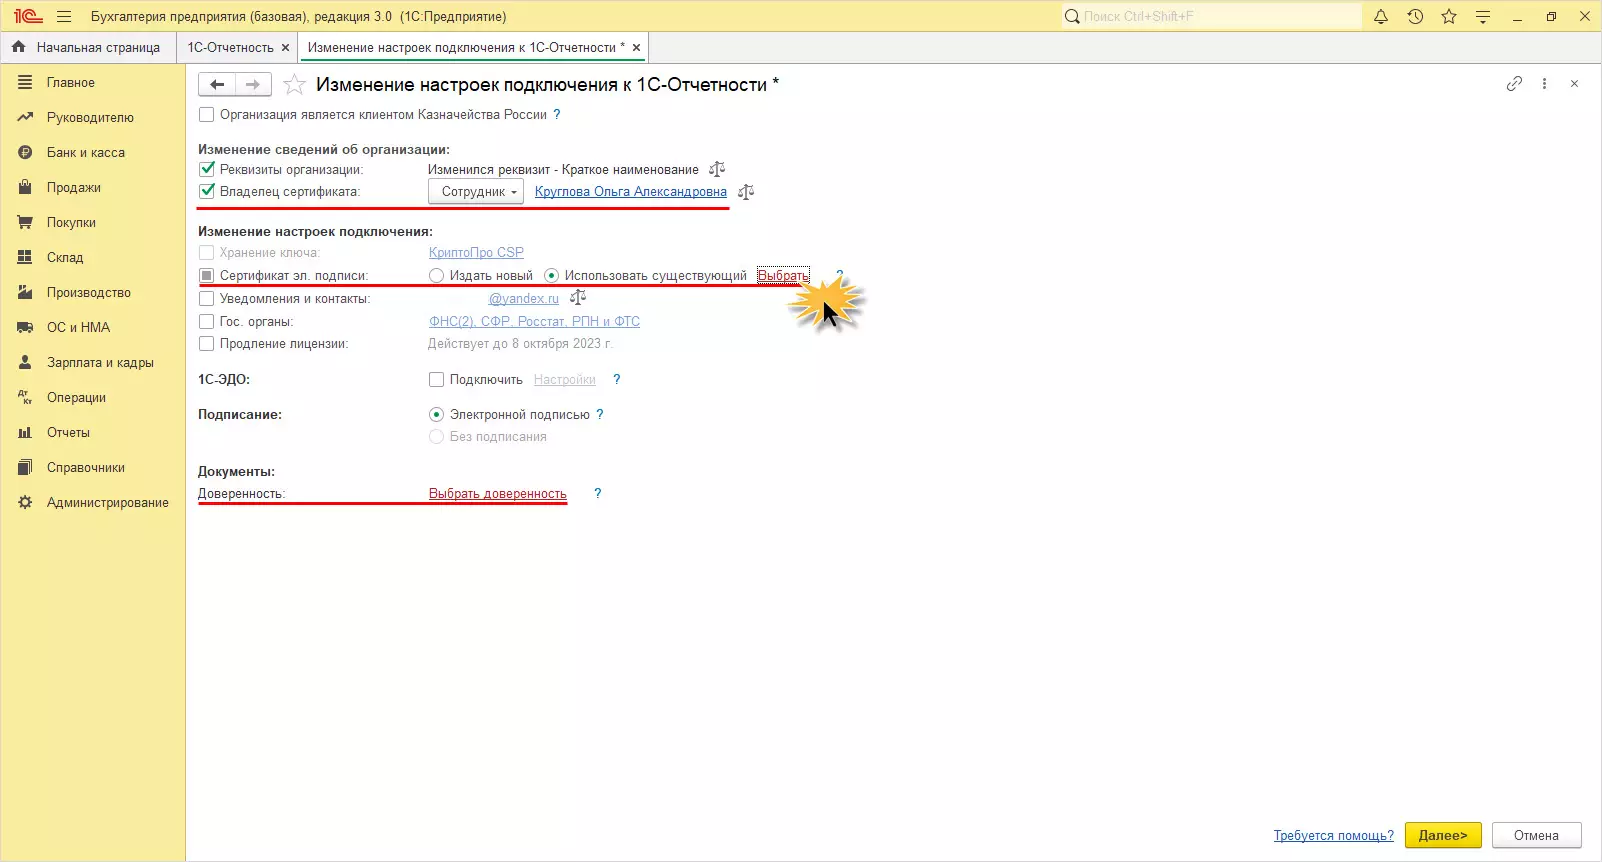The height and width of the screenshot is (862, 1602).
Task: Open the Операции section
Action: 92,398
